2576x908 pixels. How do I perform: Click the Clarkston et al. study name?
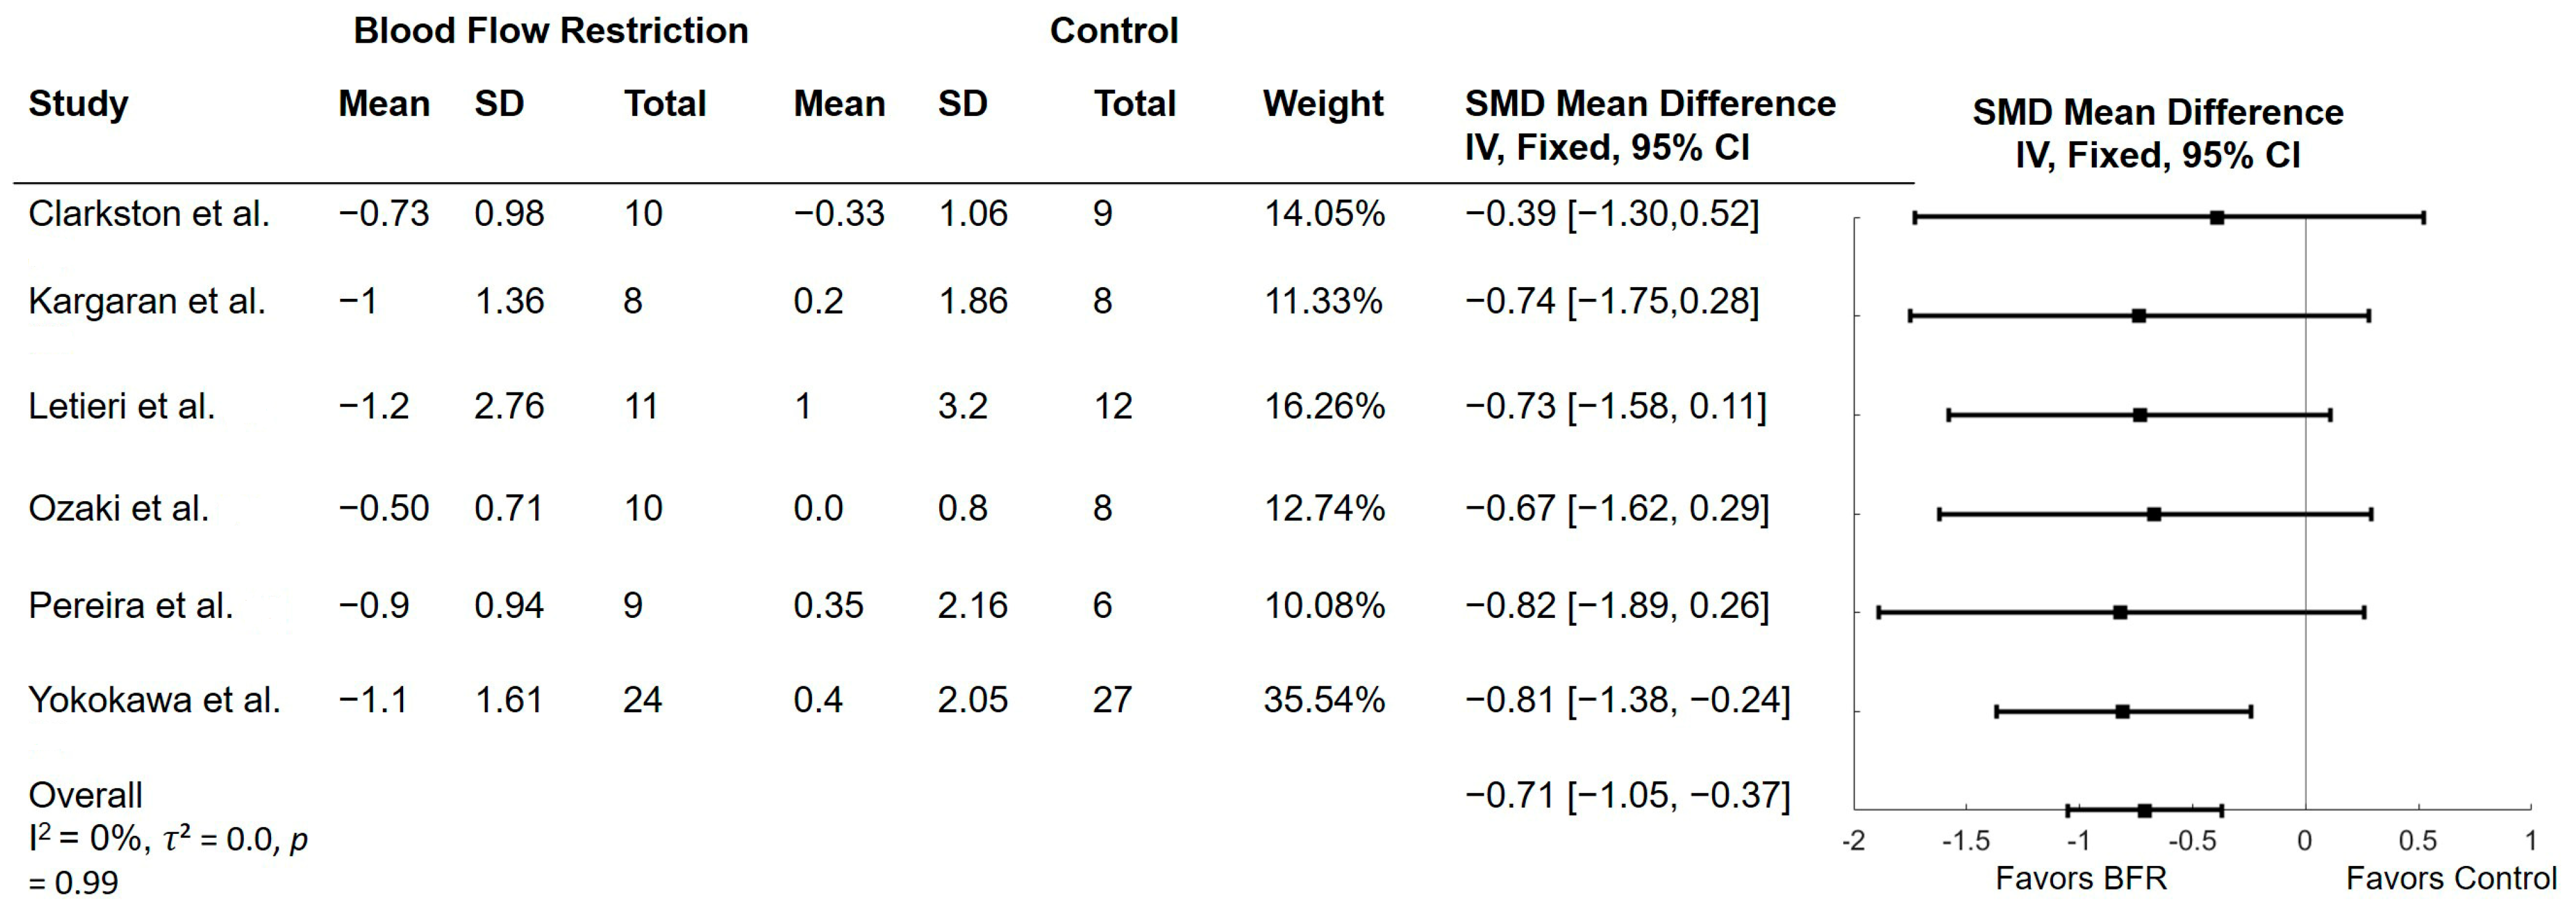tap(149, 213)
